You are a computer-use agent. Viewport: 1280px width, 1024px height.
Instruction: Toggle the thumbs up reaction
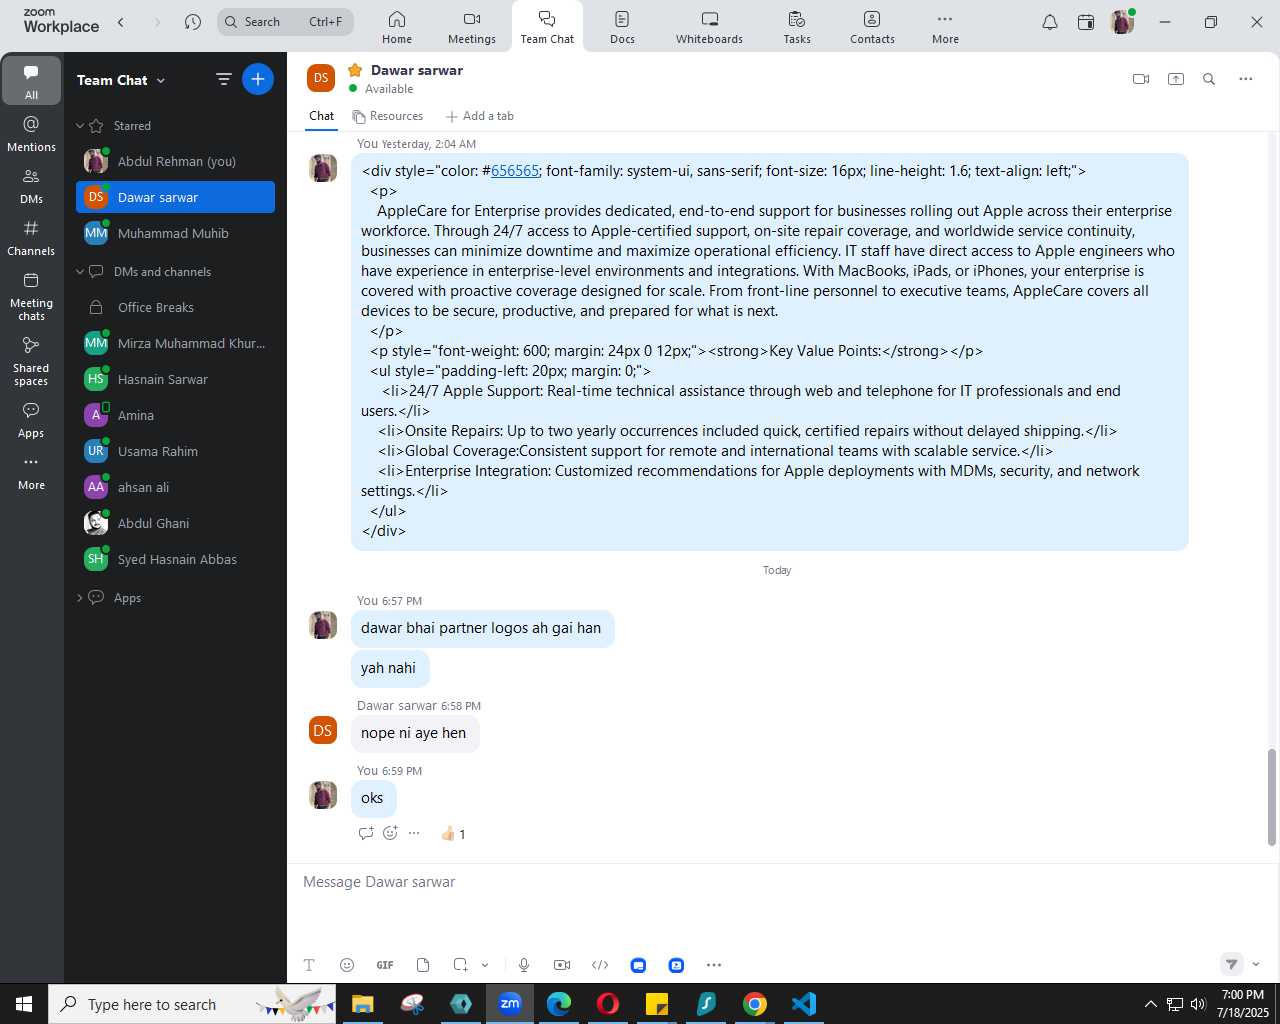coord(453,834)
